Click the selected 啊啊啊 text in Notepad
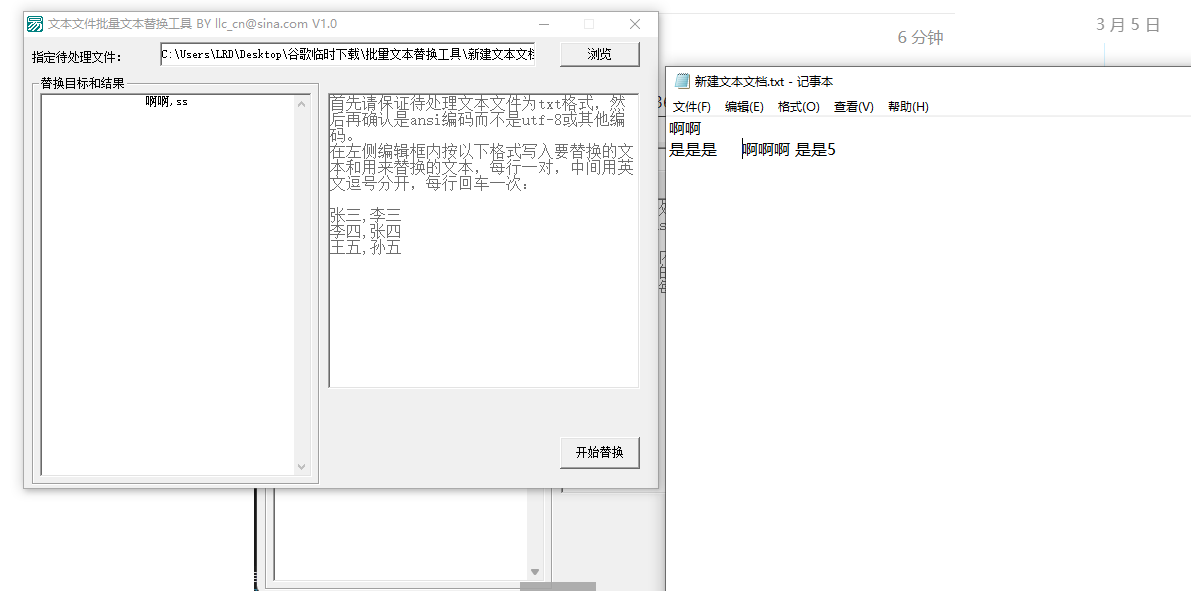The image size is (1191, 591). tap(766, 150)
